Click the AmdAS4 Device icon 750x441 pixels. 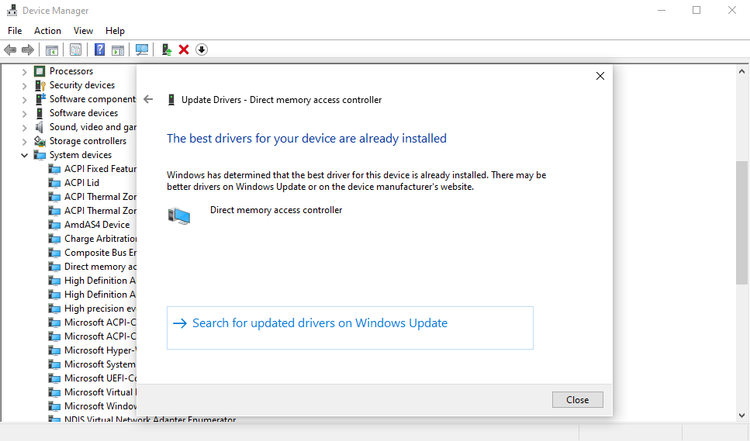55,225
